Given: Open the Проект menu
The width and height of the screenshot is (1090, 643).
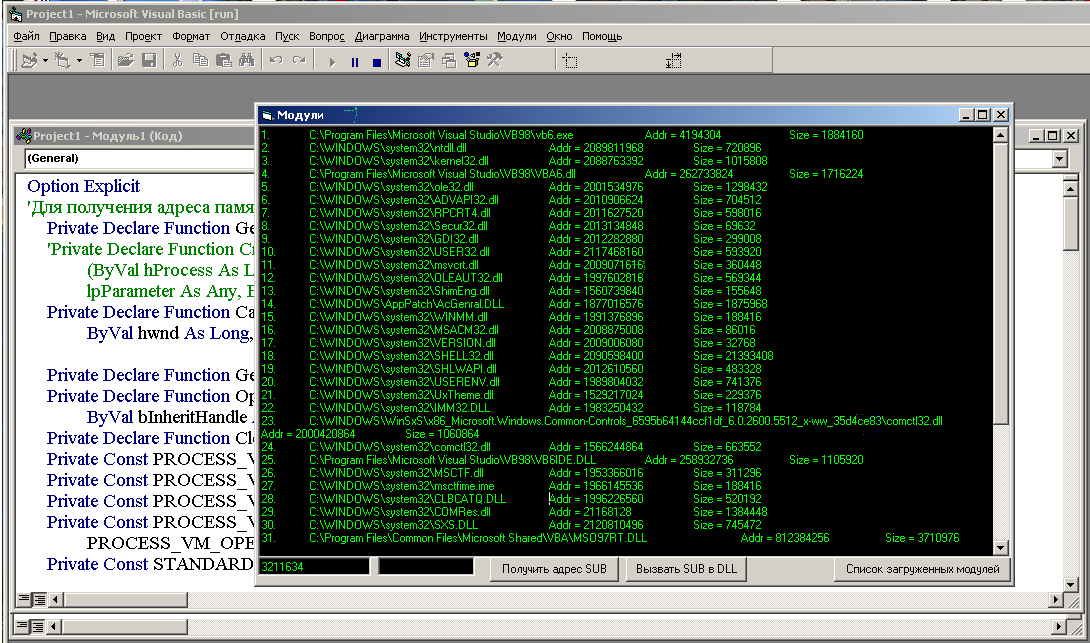Looking at the screenshot, I should coord(143,36).
